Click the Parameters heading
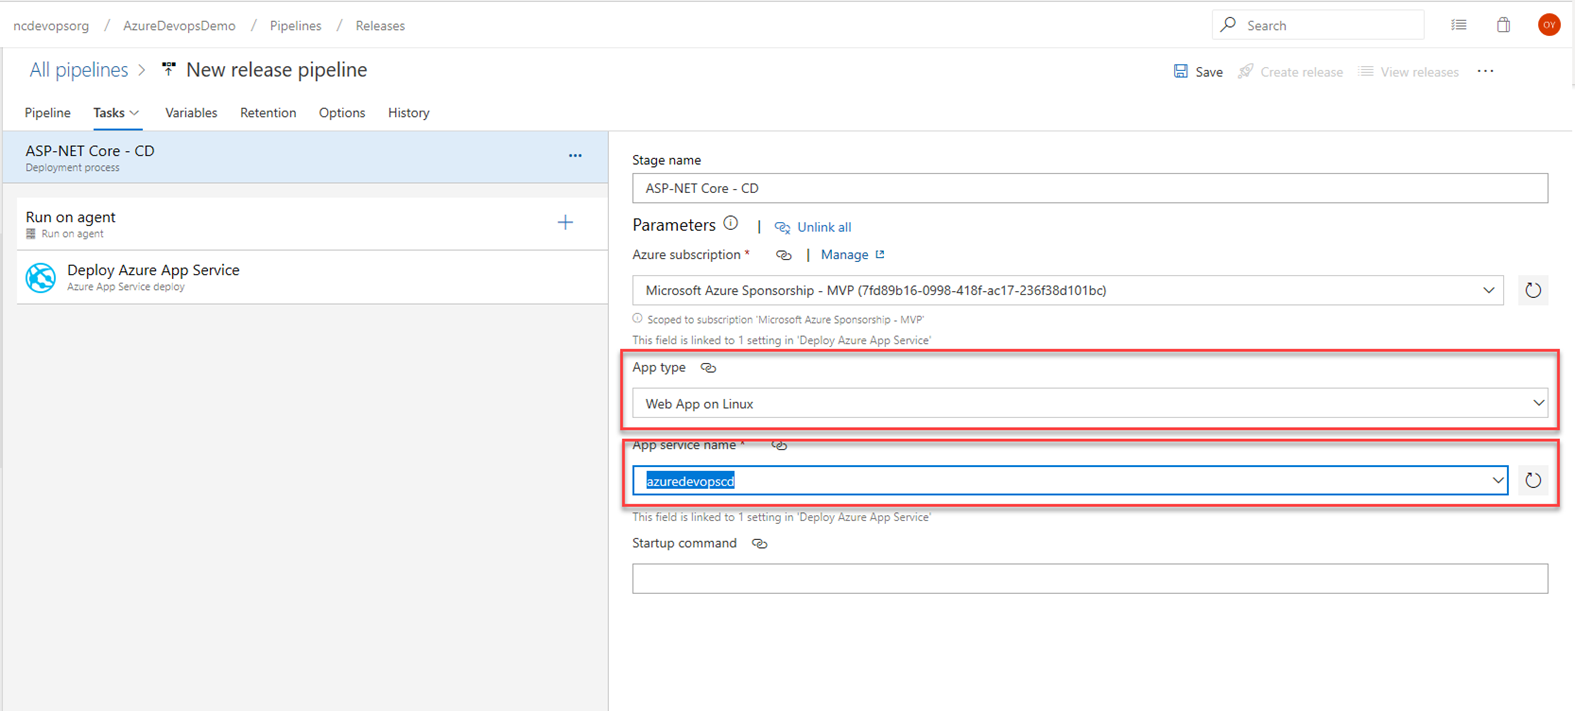The image size is (1575, 711). tap(674, 225)
